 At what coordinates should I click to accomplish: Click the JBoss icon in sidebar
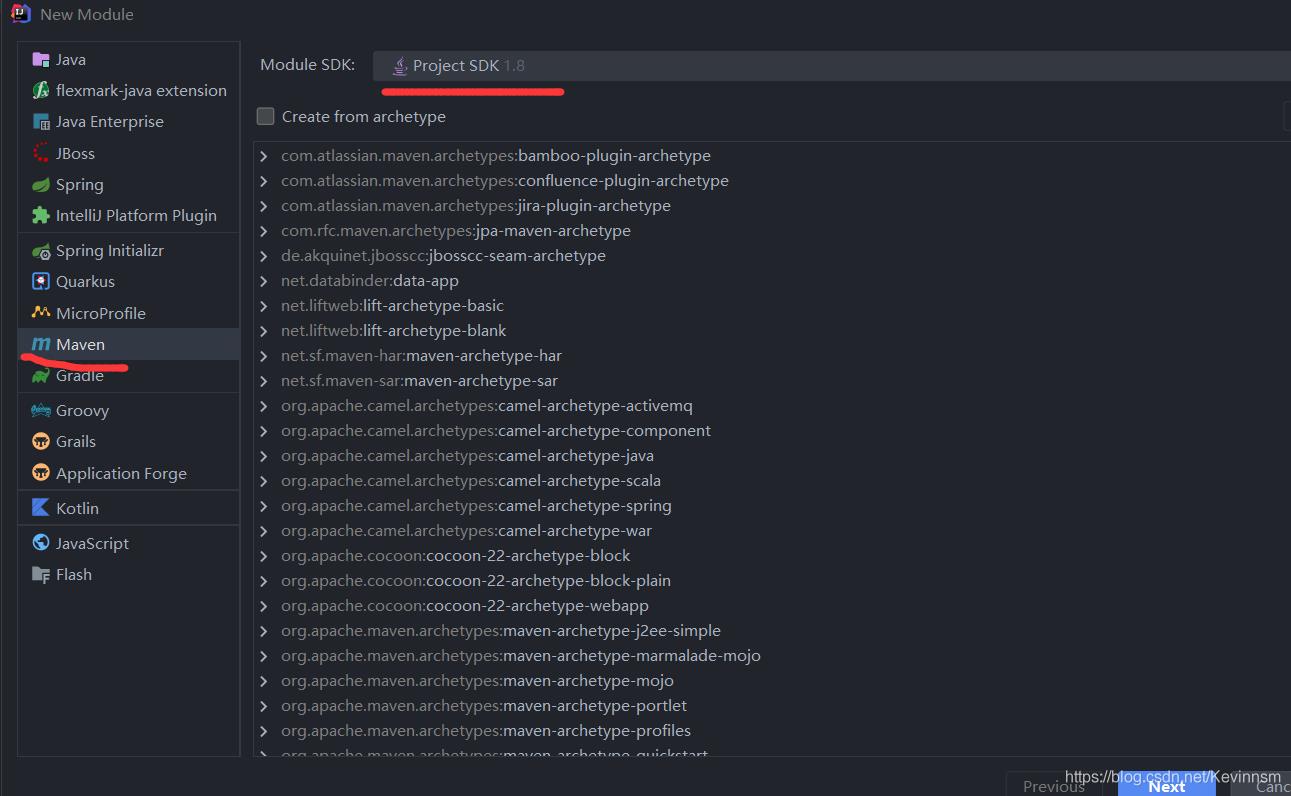coord(41,153)
